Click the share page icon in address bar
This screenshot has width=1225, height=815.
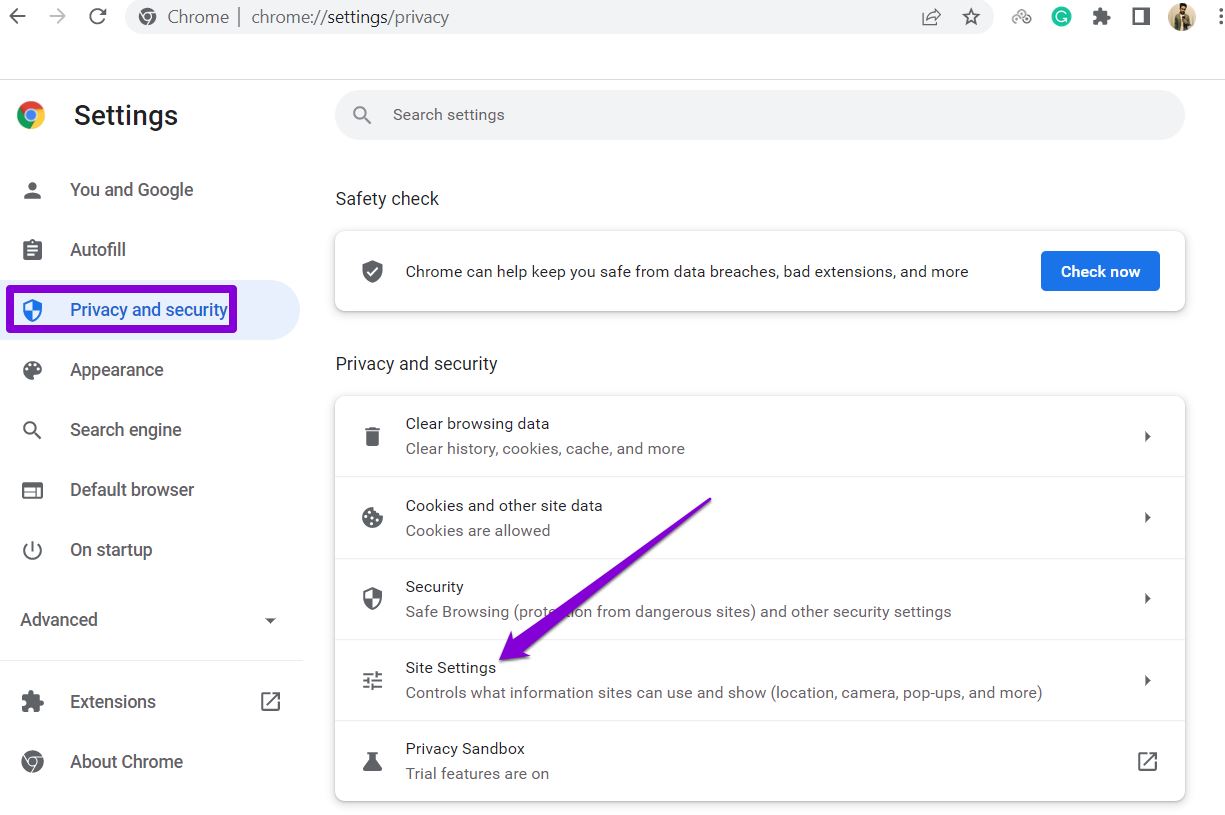point(931,17)
